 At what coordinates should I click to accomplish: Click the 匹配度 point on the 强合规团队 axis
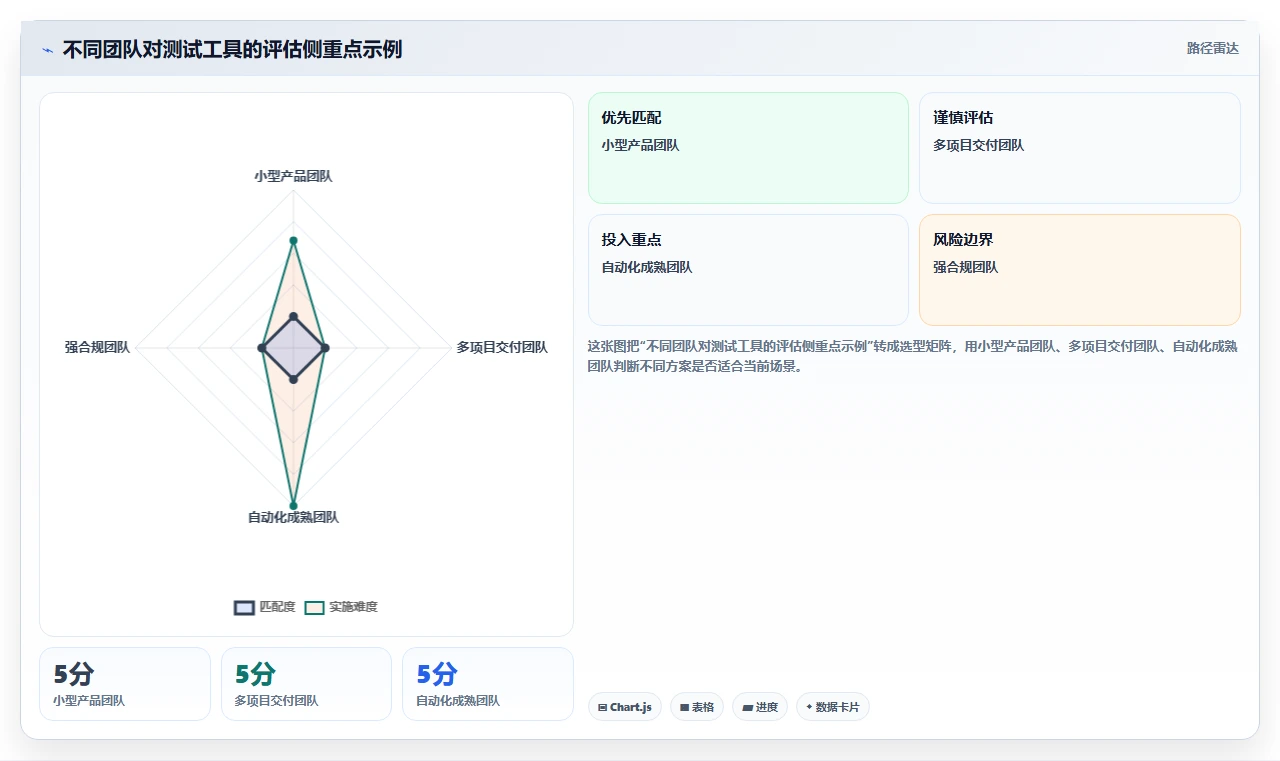coord(261,348)
